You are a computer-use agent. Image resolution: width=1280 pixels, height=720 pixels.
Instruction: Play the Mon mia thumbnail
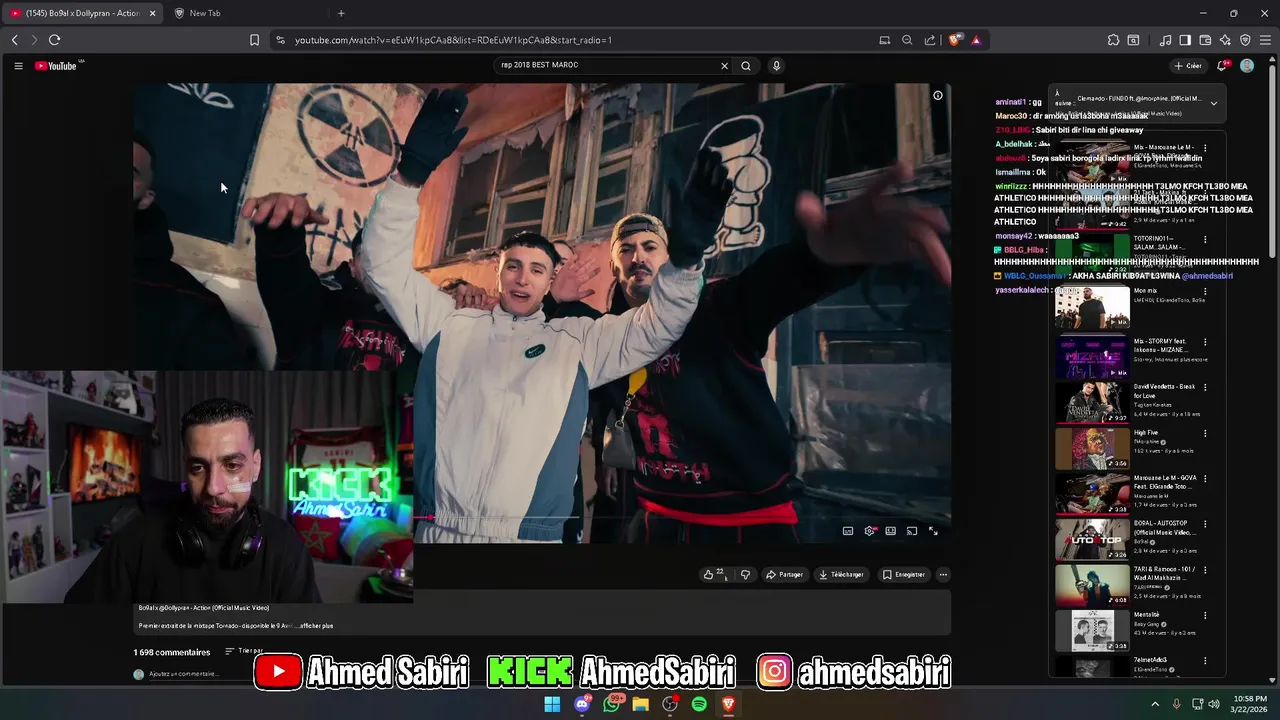(1092, 308)
